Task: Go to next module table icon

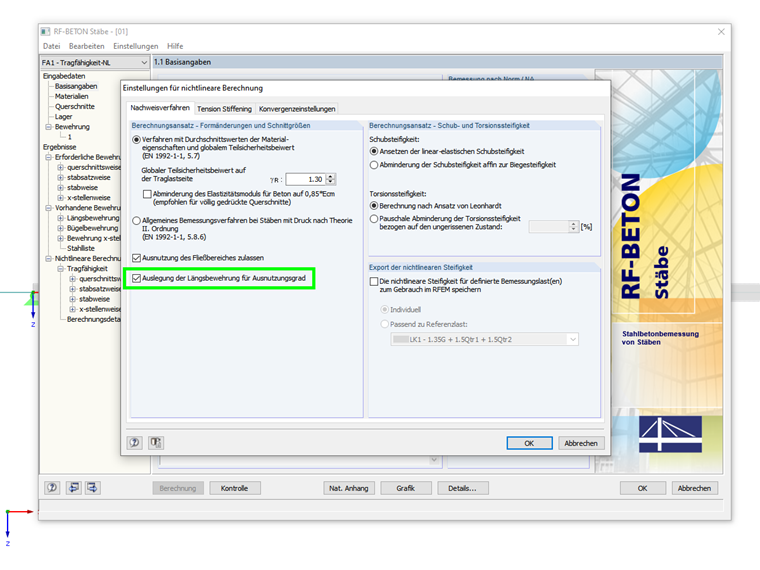Action: coord(93,488)
